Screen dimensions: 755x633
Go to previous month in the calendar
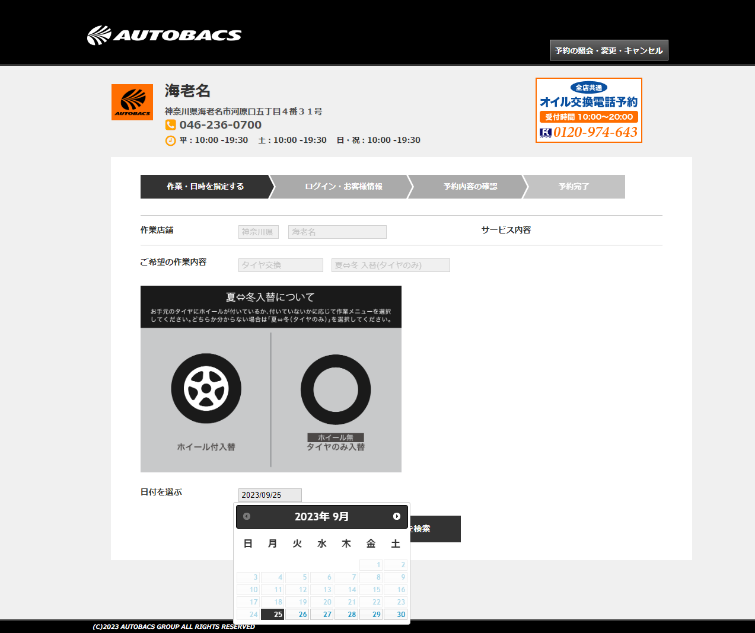(247, 517)
